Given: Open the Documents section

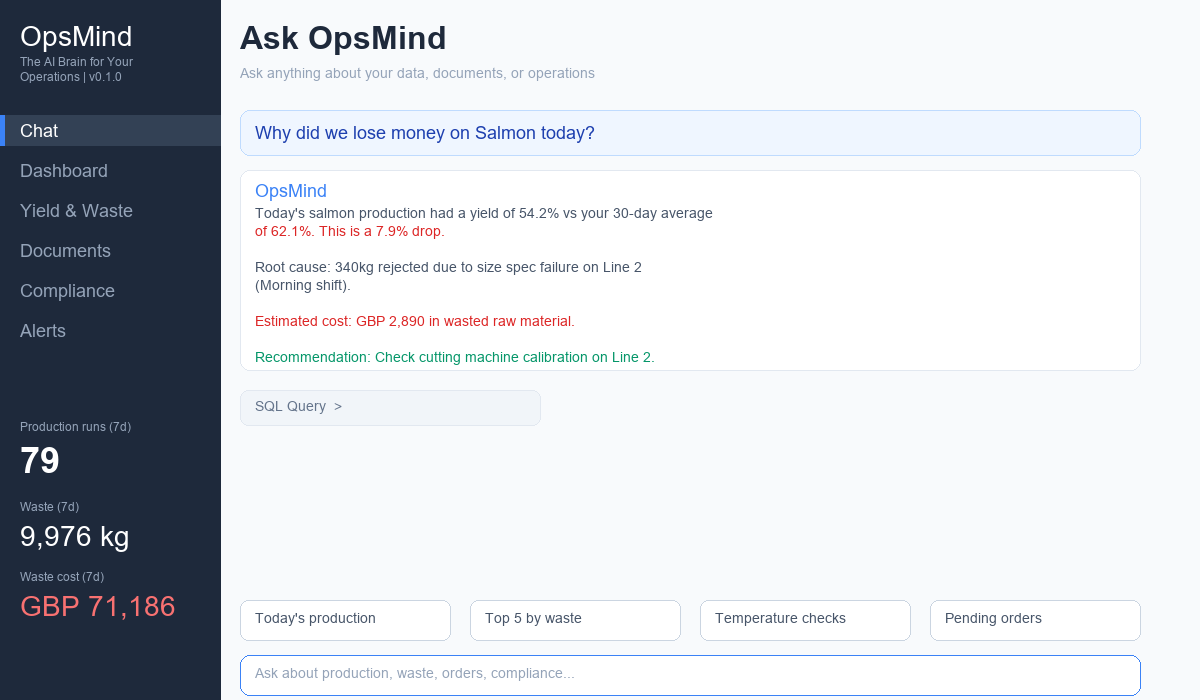Looking at the screenshot, I should [65, 251].
